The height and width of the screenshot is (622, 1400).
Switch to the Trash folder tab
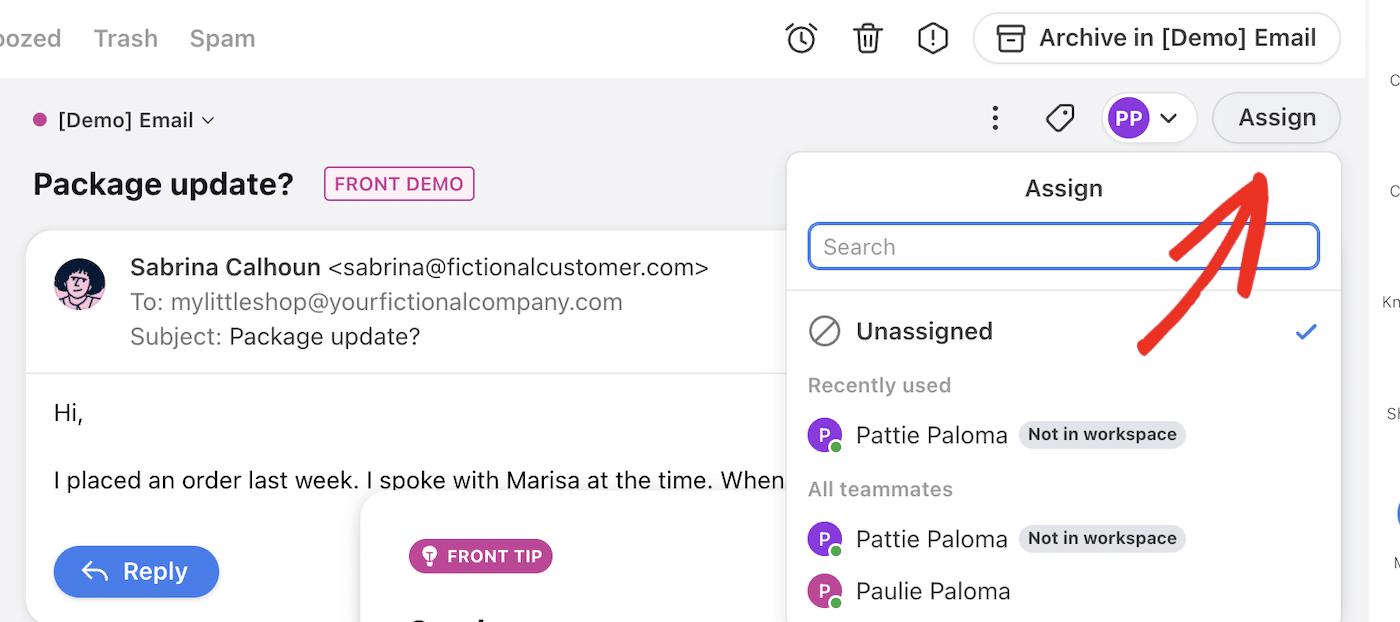[125, 38]
